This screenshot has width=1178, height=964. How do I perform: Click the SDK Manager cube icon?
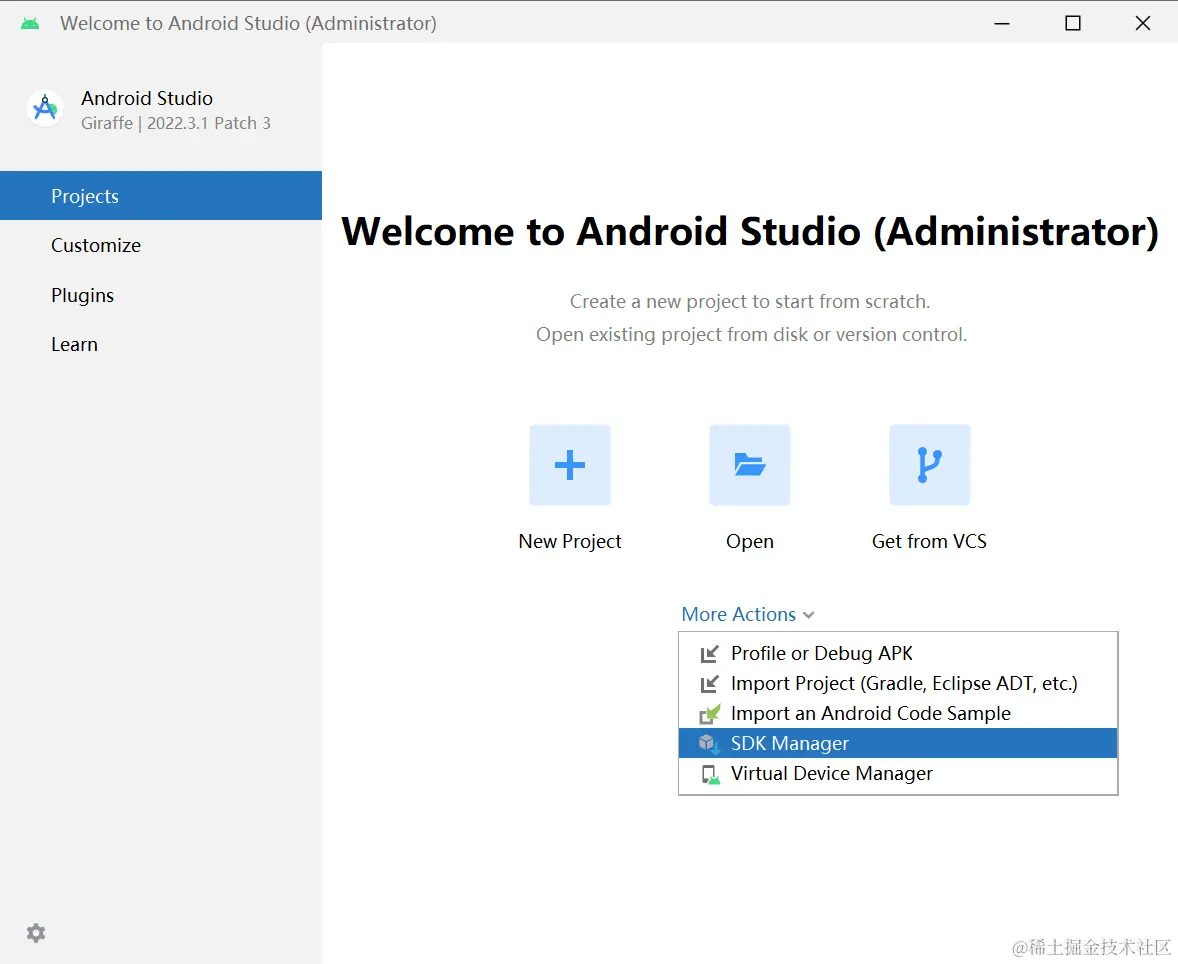click(709, 744)
